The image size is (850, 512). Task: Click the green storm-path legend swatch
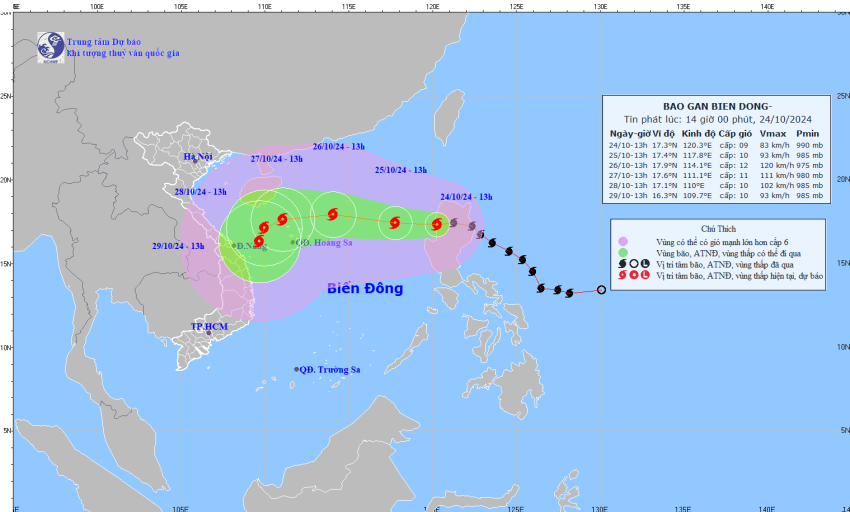click(x=623, y=253)
